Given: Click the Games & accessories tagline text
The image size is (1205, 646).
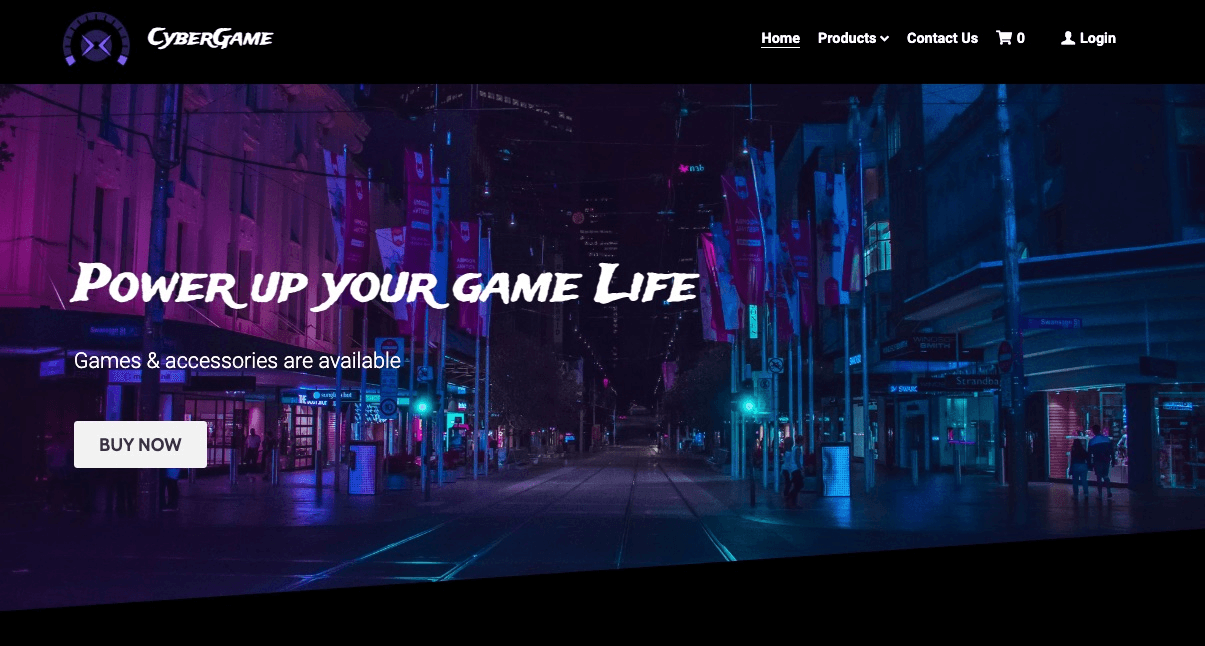Looking at the screenshot, I should pos(237,360).
